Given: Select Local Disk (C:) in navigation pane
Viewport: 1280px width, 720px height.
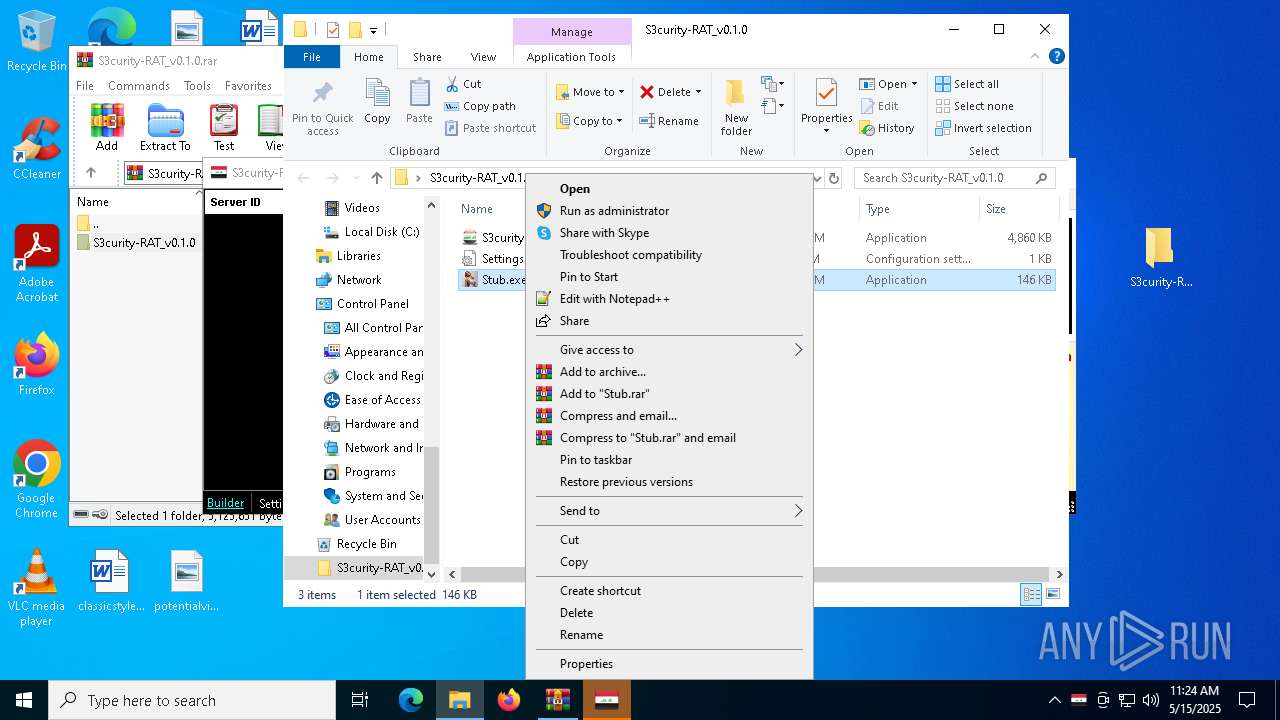Looking at the screenshot, I should click(x=370, y=232).
